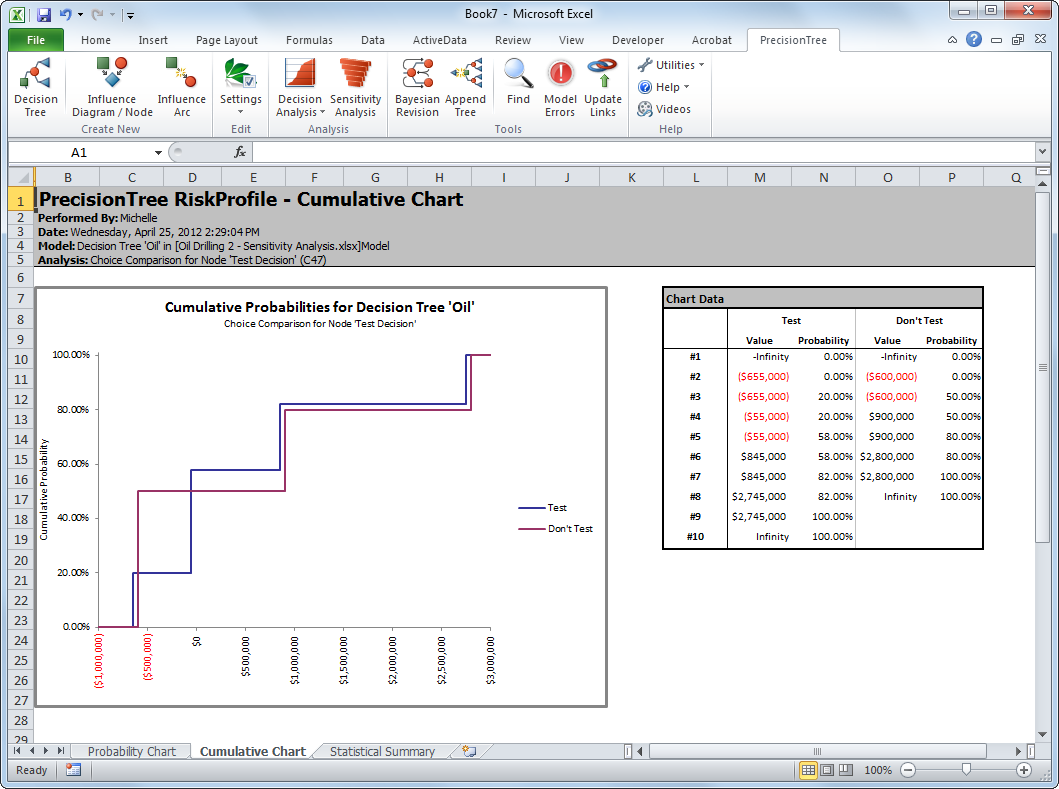1059x789 pixels.
Task: Switch to the Home ribbon tab
Action: pos(96,40)
